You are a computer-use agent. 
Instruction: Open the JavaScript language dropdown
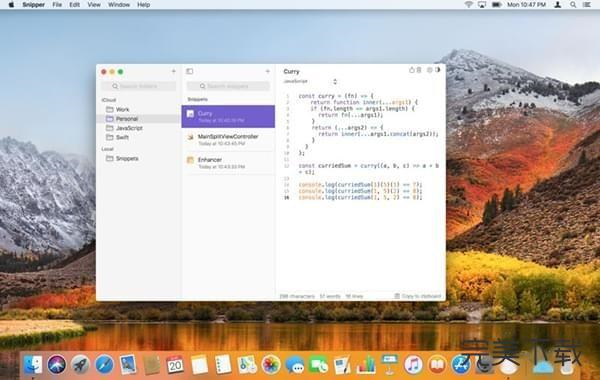pyautogui.click(x=310, y=82)
